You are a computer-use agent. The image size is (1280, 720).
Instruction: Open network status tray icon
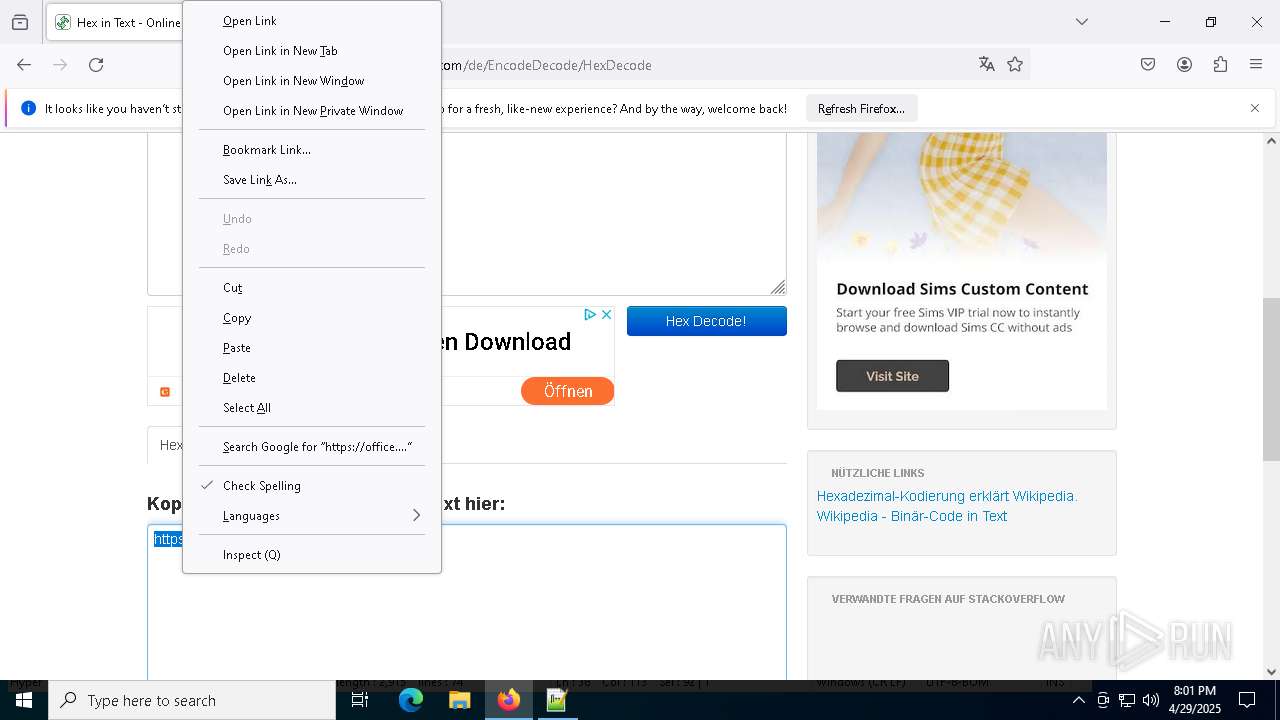[1127, 700]
